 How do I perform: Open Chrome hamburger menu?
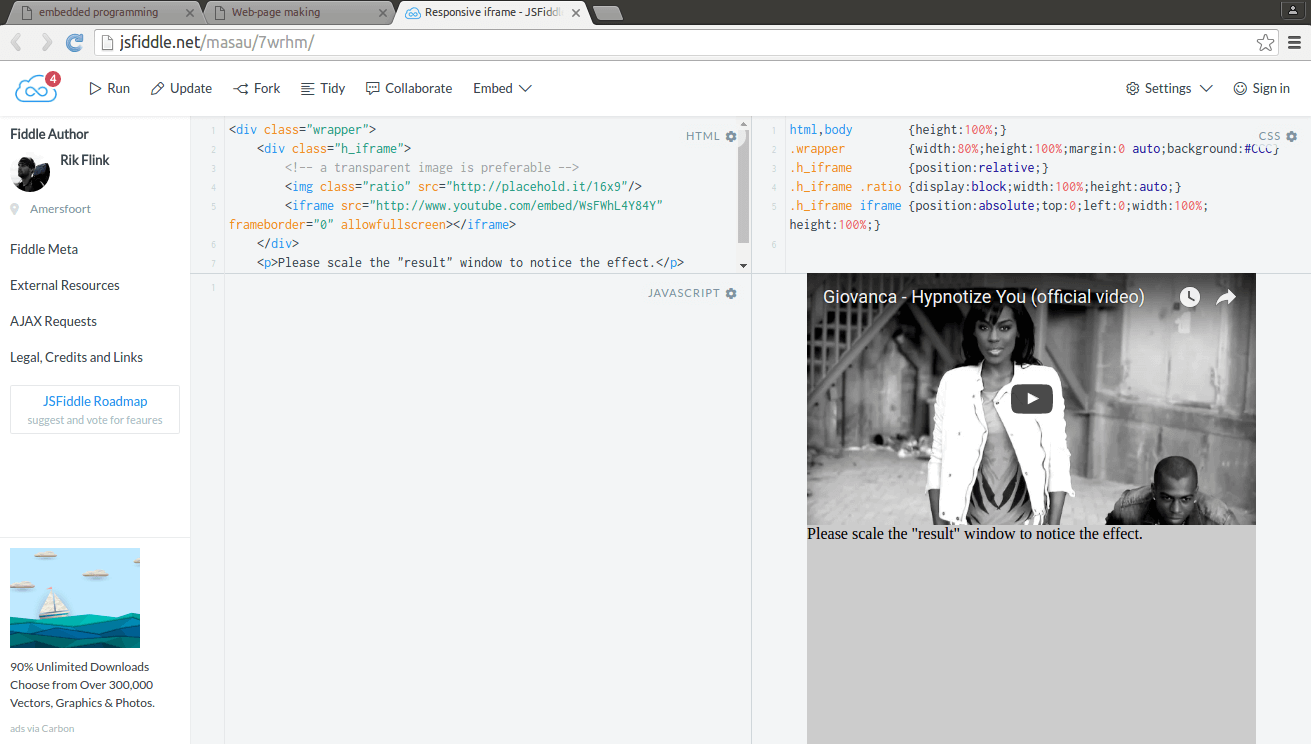[1294, 42]
